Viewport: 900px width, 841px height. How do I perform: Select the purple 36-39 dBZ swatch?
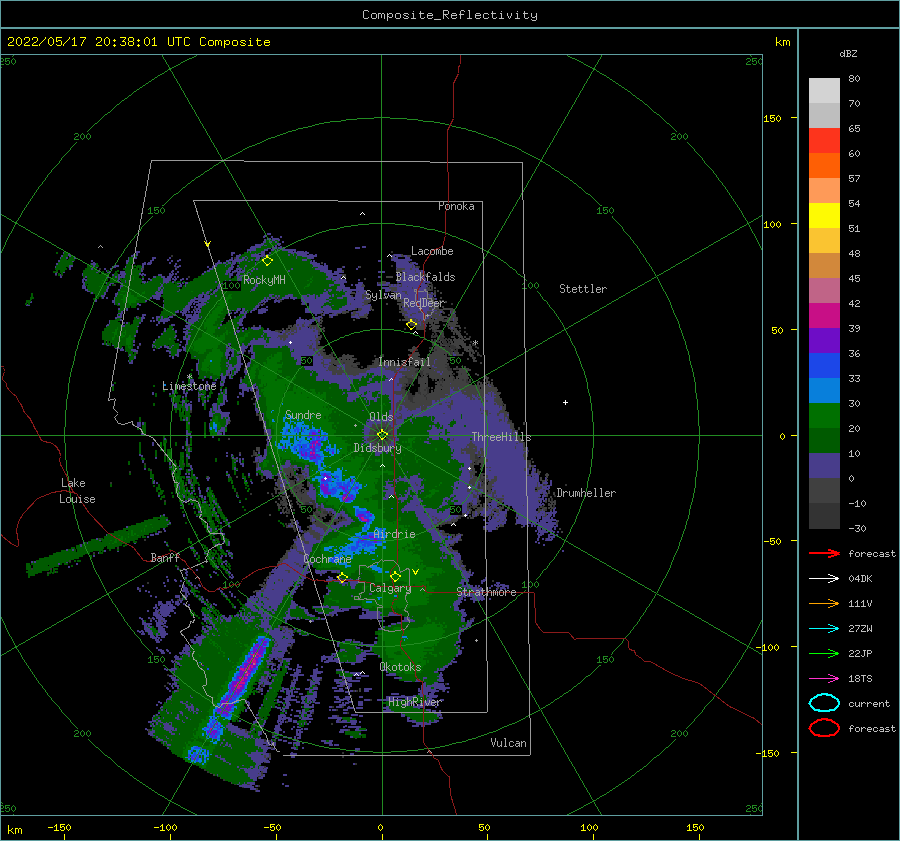824,340
